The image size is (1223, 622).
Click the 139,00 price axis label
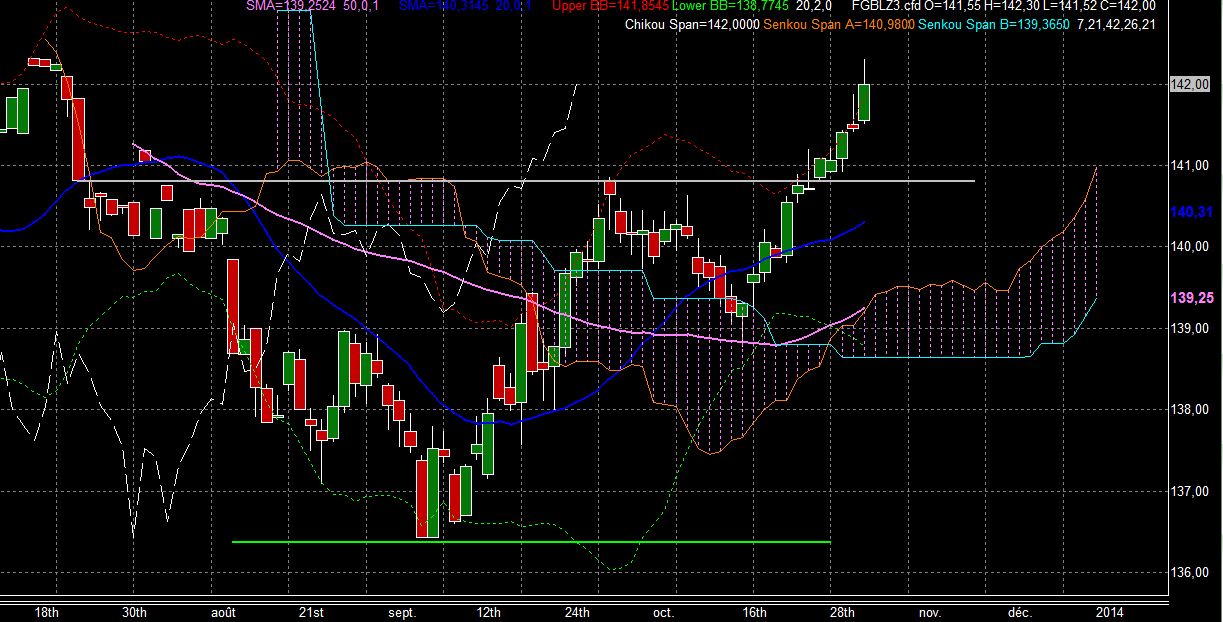coord(1189,328)
